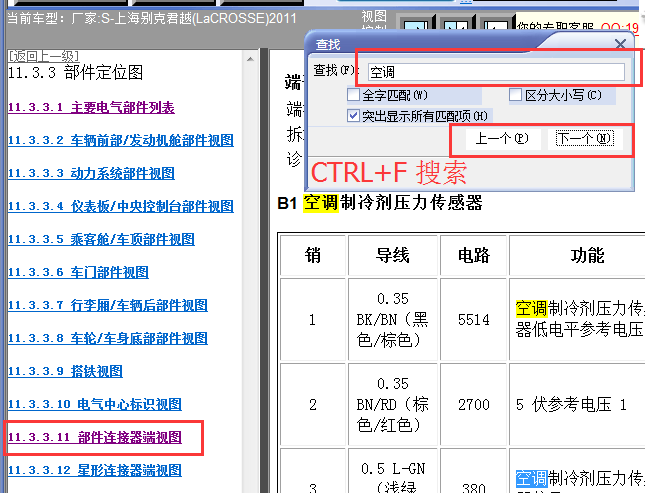Click the 视图 control label
This screenshot has height=493, width=645.
click(x=374, y=16)
